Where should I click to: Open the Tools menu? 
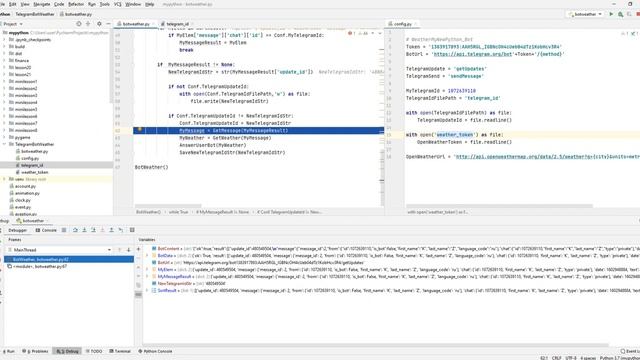coord(104,4)
